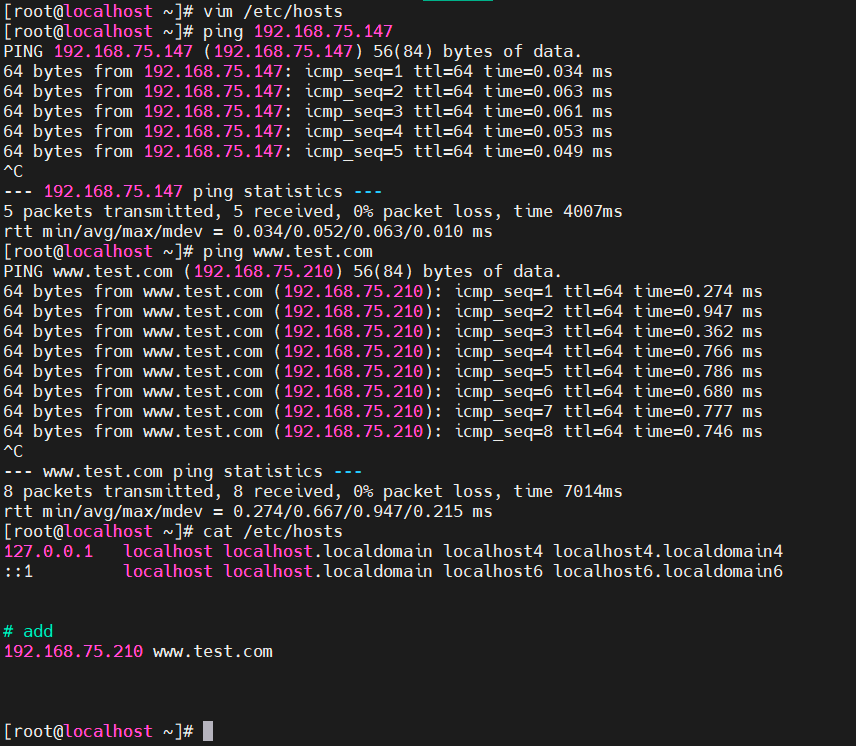This screenshot has height=746, width=856.
Task: Click the "time=0.063 ms" value
Action: pyautogui.click(x=548, y=92)
